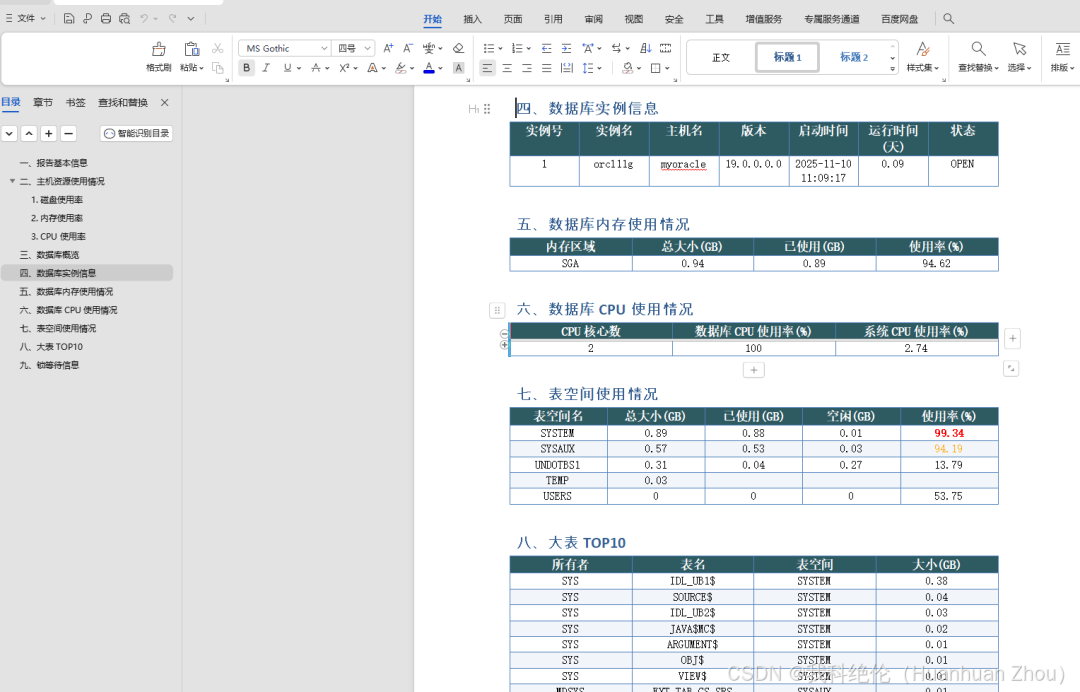Switch to the Bookmarks (书签) pane tab
1080x692 pixels.
pyautogui.click(x=75, y=103)
